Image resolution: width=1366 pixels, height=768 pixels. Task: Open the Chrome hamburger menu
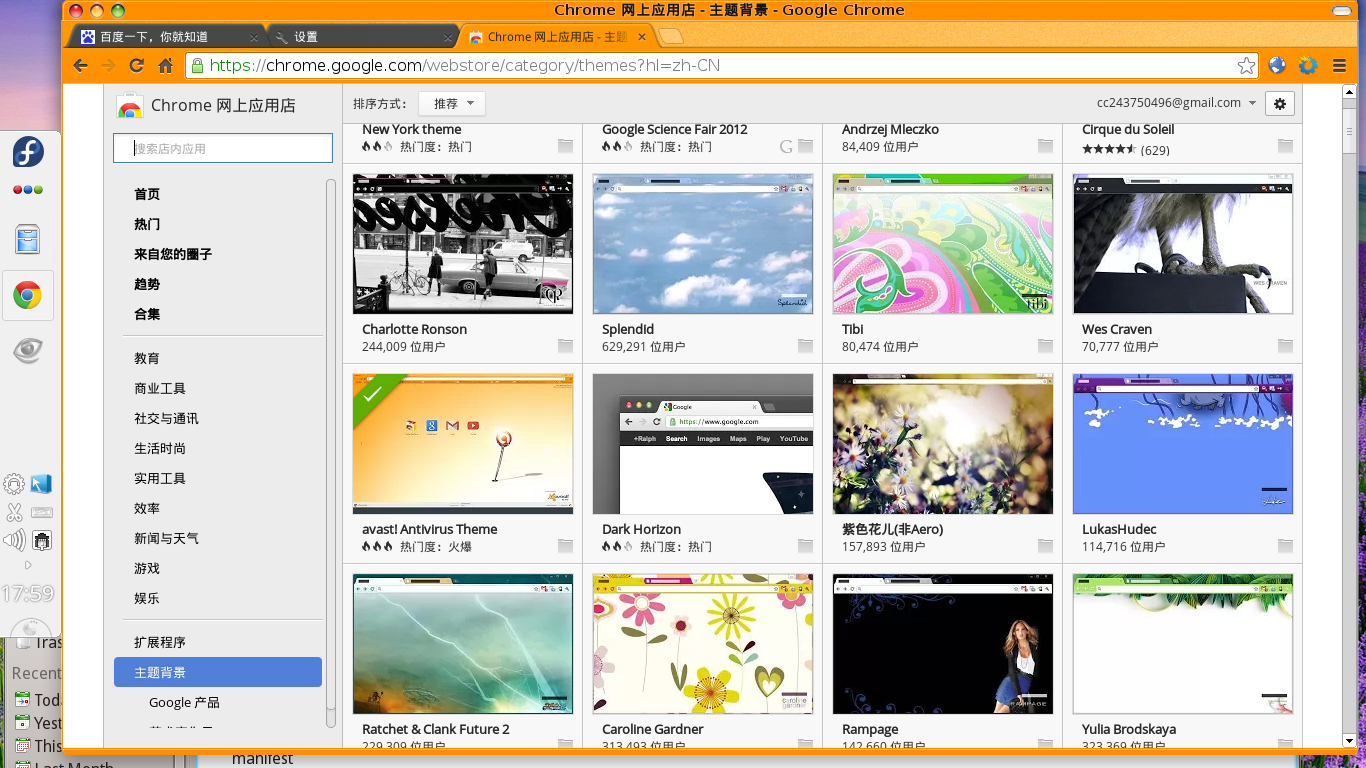tap(1339, 66)
